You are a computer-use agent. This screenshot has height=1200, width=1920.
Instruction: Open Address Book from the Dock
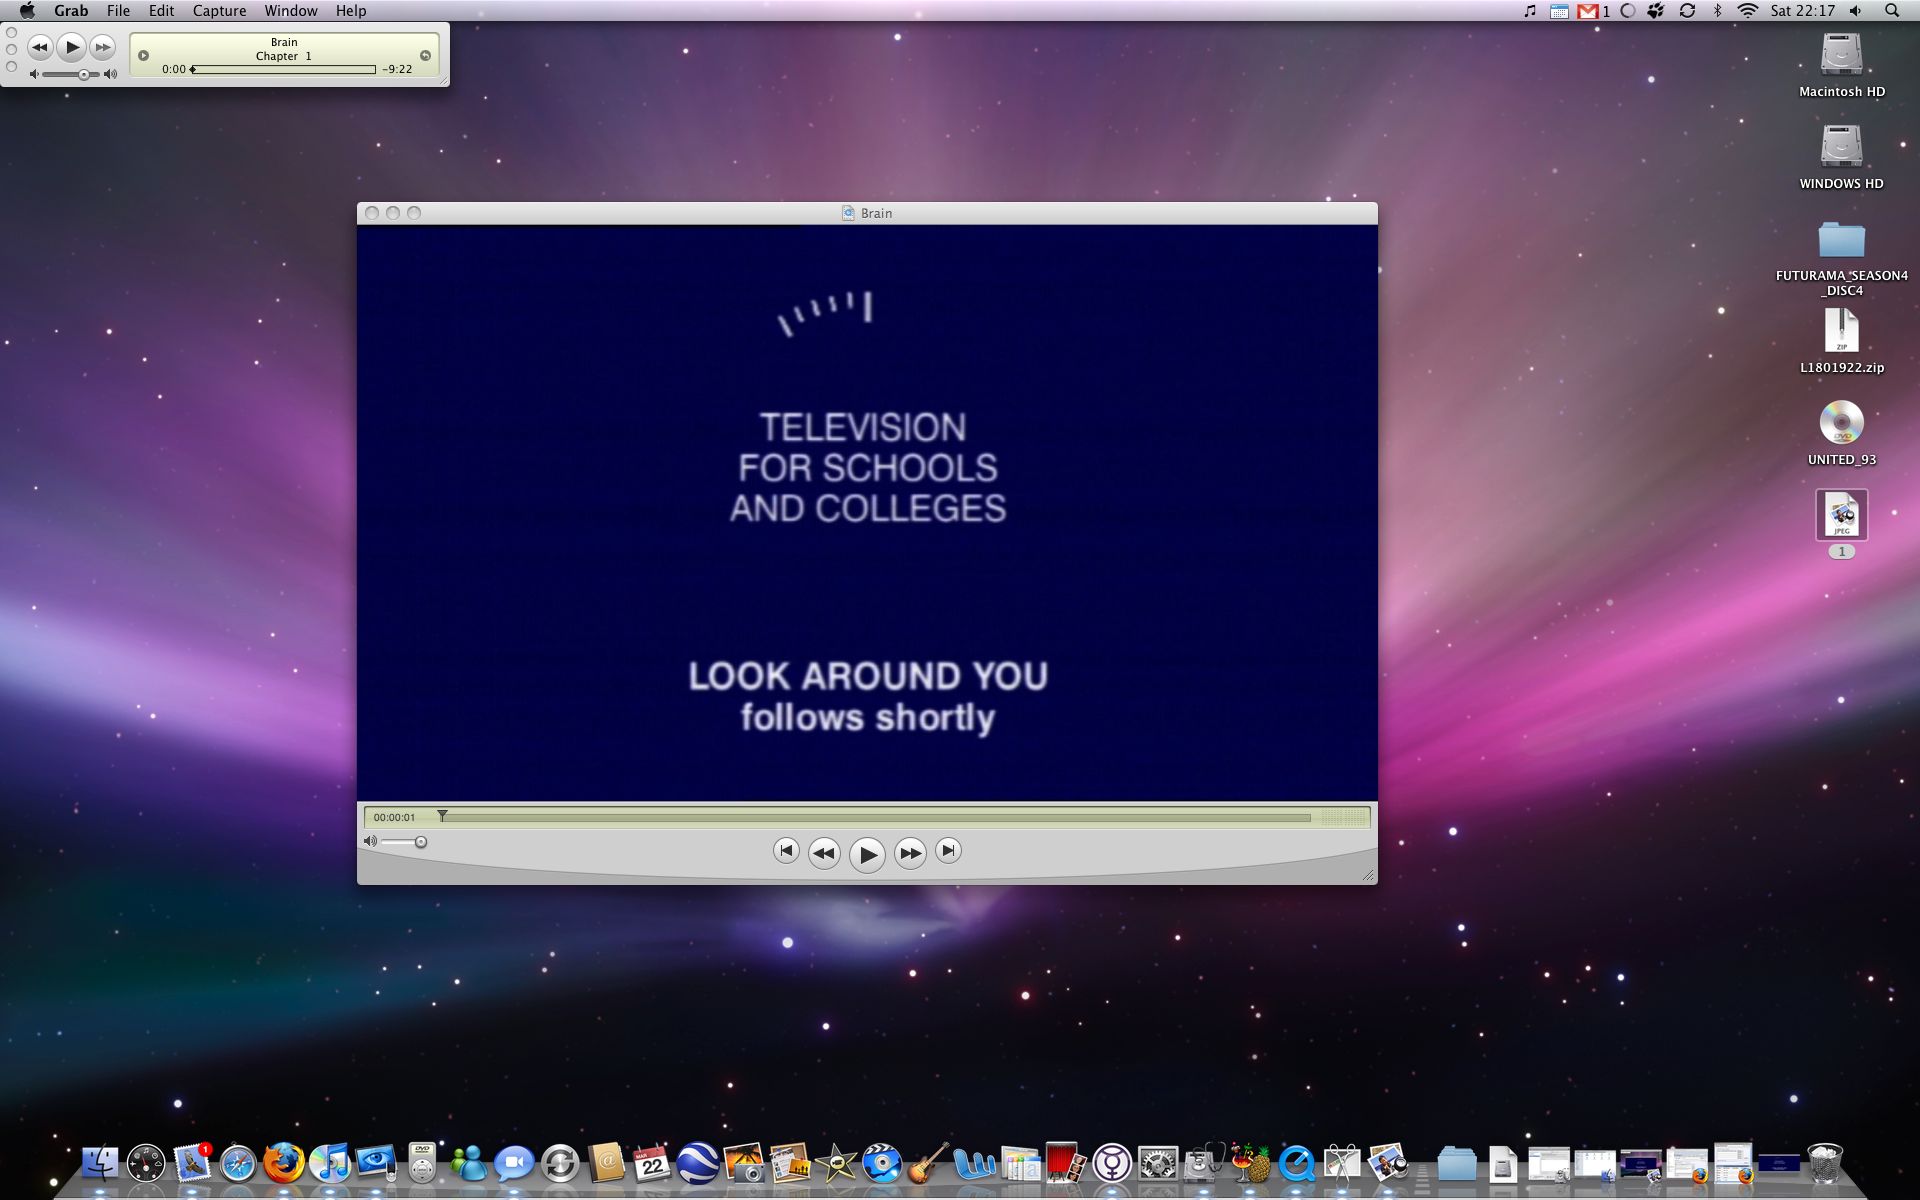pyautogui.click(x=606, y=1163)
